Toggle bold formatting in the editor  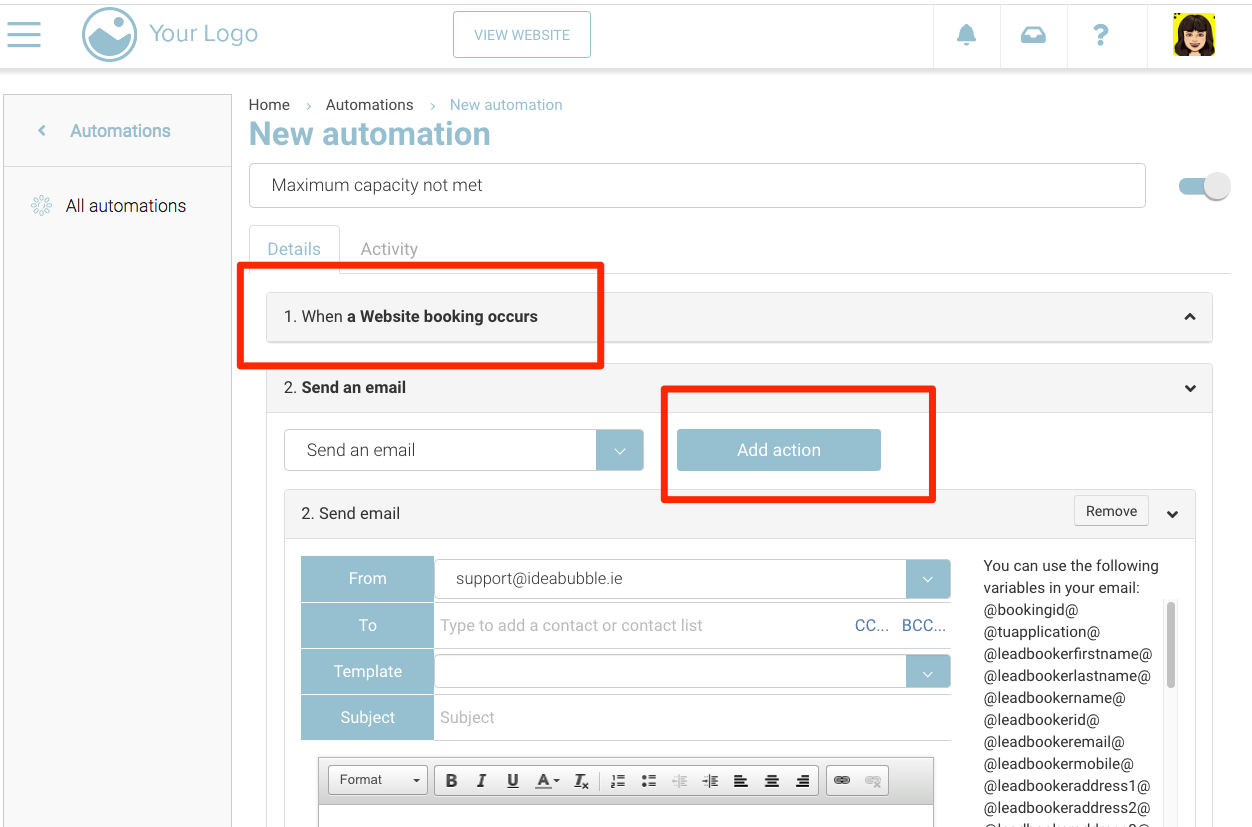(x=451, y=780)
